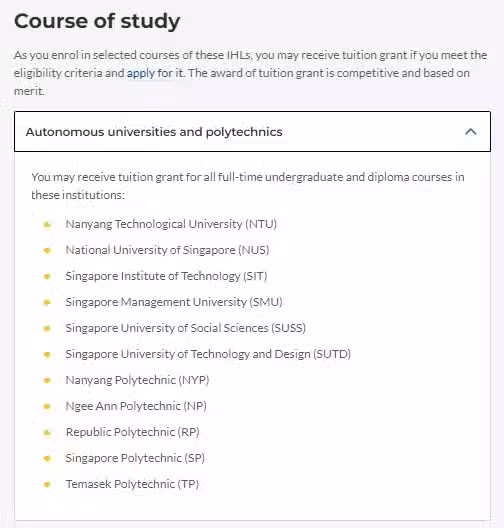The width and height of the screenshot is (504, 528).
Task: Click the 'You may receive tuition grant' paragraph
Action: 248,186
